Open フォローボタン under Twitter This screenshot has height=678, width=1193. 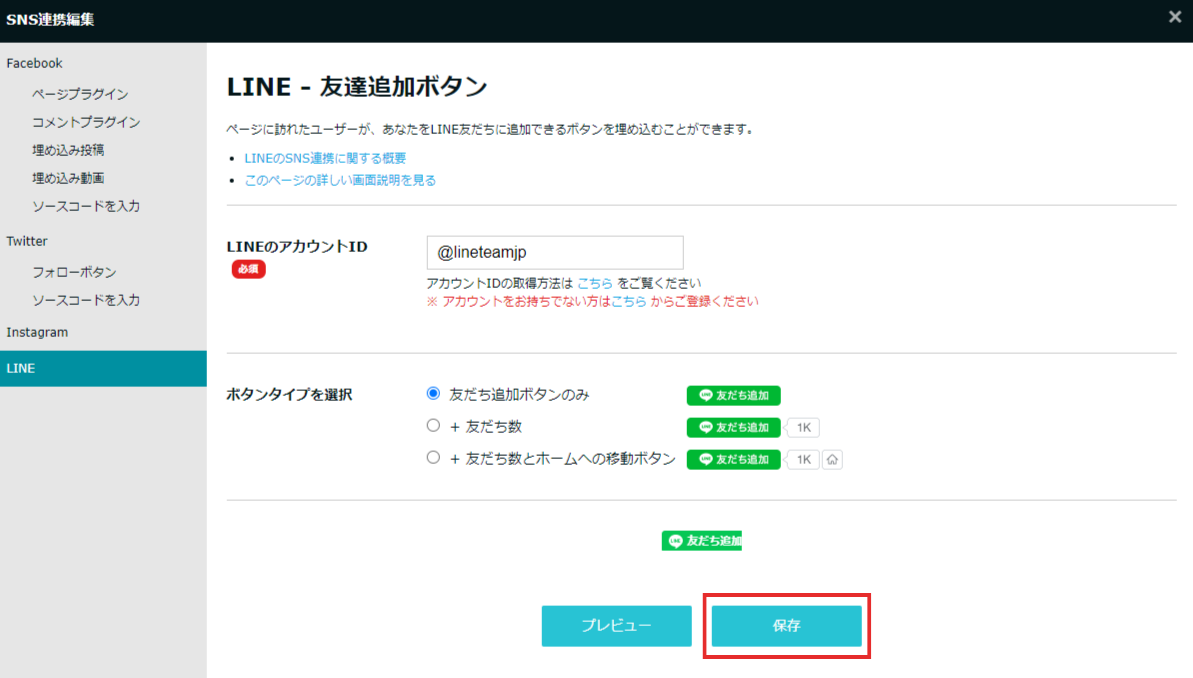74,272
